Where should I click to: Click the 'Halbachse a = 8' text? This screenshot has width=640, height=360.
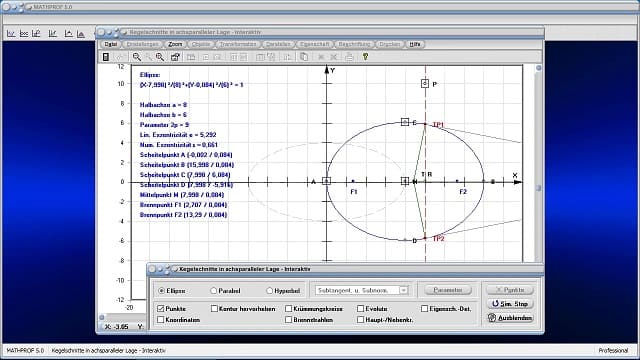coord(163,105)
